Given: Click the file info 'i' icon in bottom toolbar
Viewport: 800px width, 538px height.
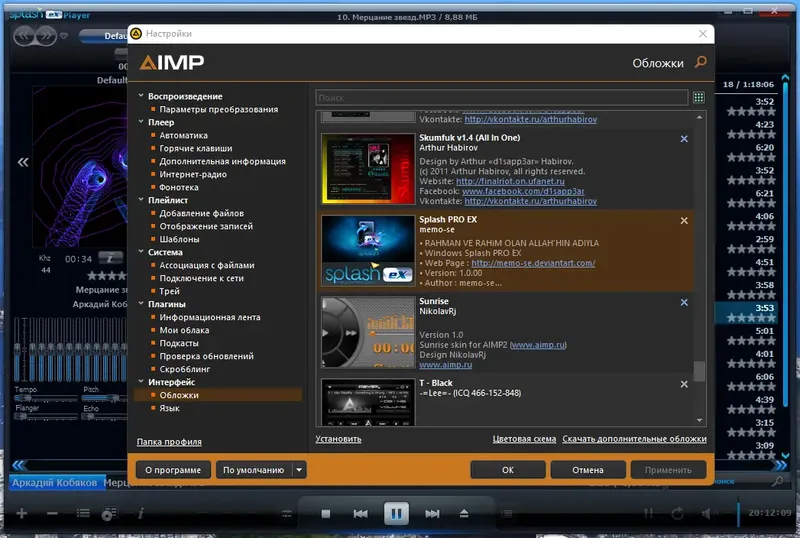Looking at the screenshot, I should 141,513.
